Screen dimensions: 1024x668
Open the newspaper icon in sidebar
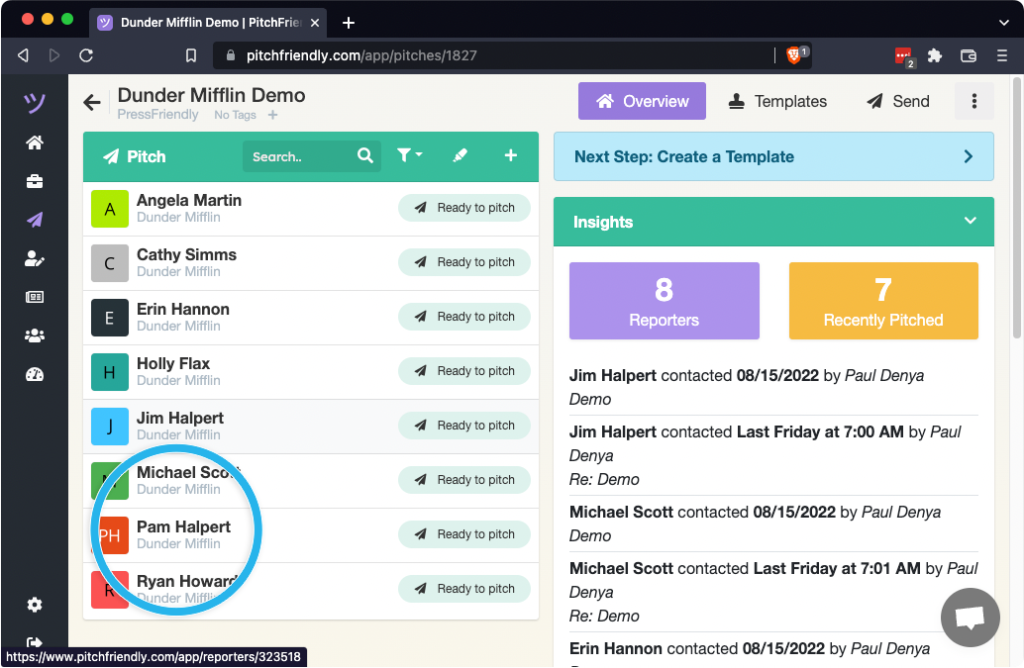pyautogui.click(x=34, y=297)
